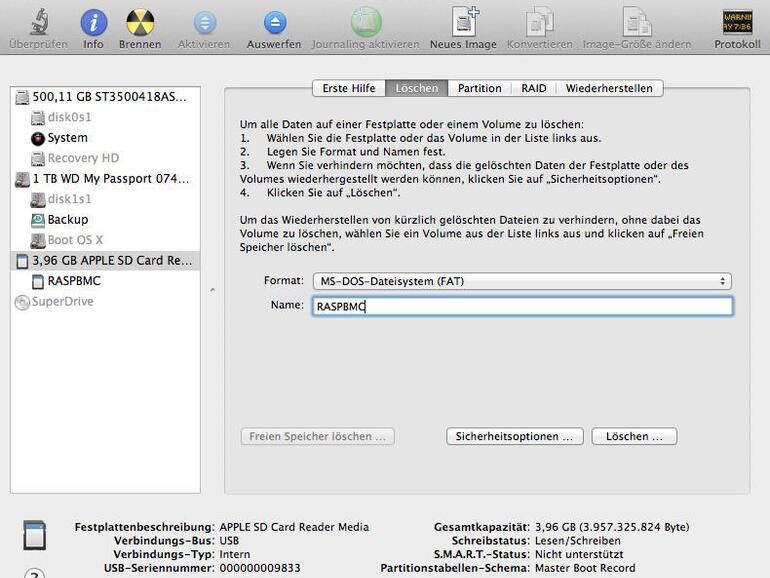The image size is (770, 578).
Task: Click the Journaling aktivieren icon
Action: pos(366,23)
